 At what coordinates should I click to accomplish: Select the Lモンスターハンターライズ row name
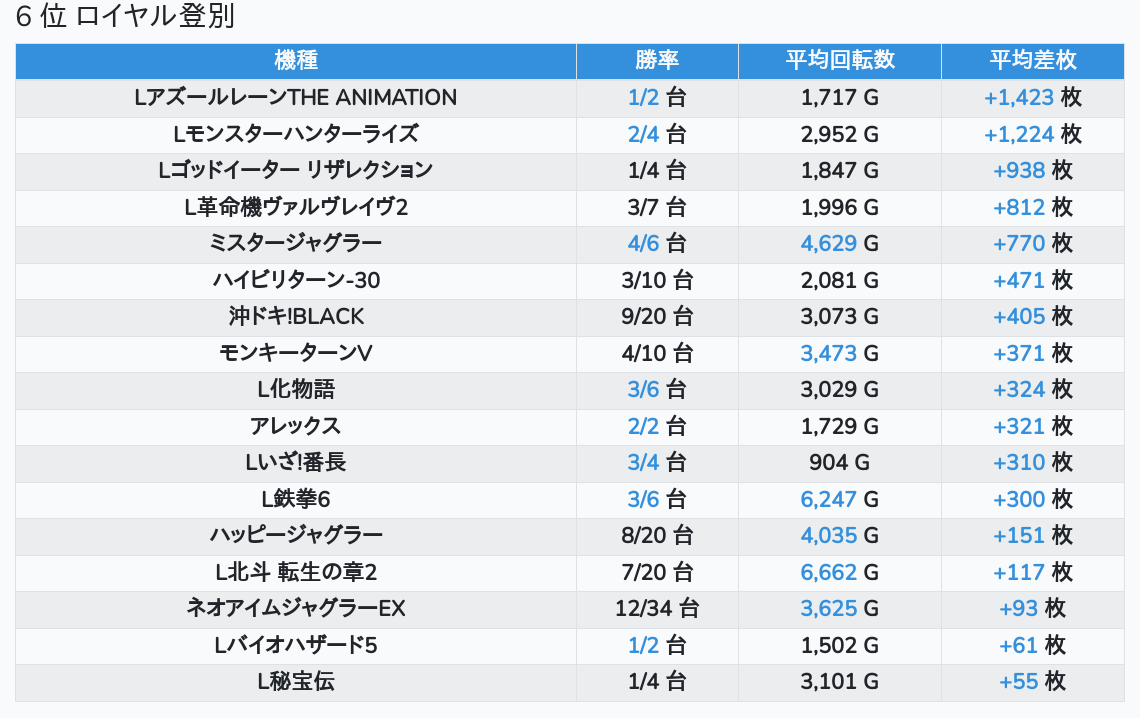coord(296,134)
